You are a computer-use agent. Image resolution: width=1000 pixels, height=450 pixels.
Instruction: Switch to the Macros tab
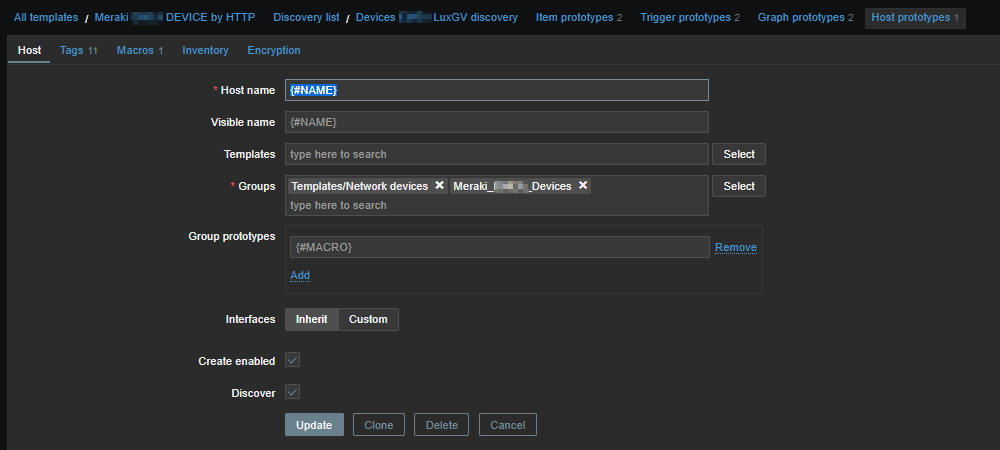[139, 50]
